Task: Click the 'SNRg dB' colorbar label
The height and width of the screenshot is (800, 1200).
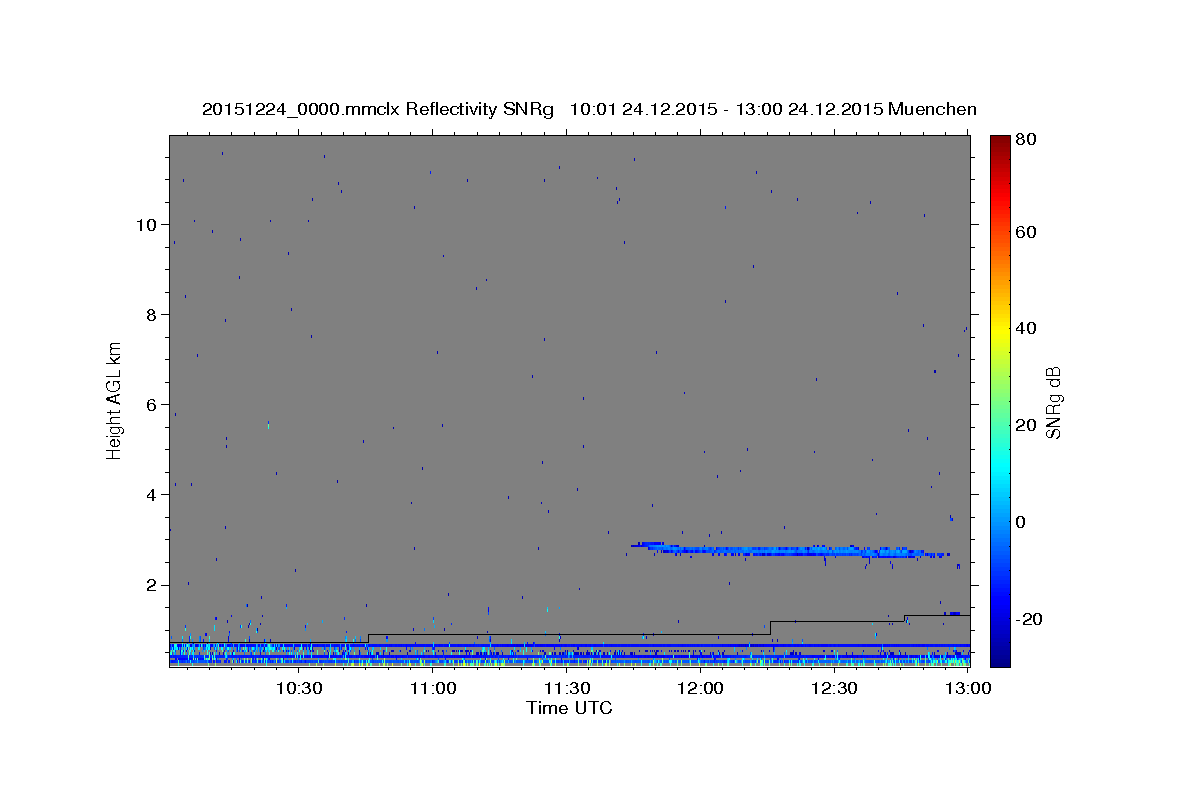Action: tap(1052, 402)
